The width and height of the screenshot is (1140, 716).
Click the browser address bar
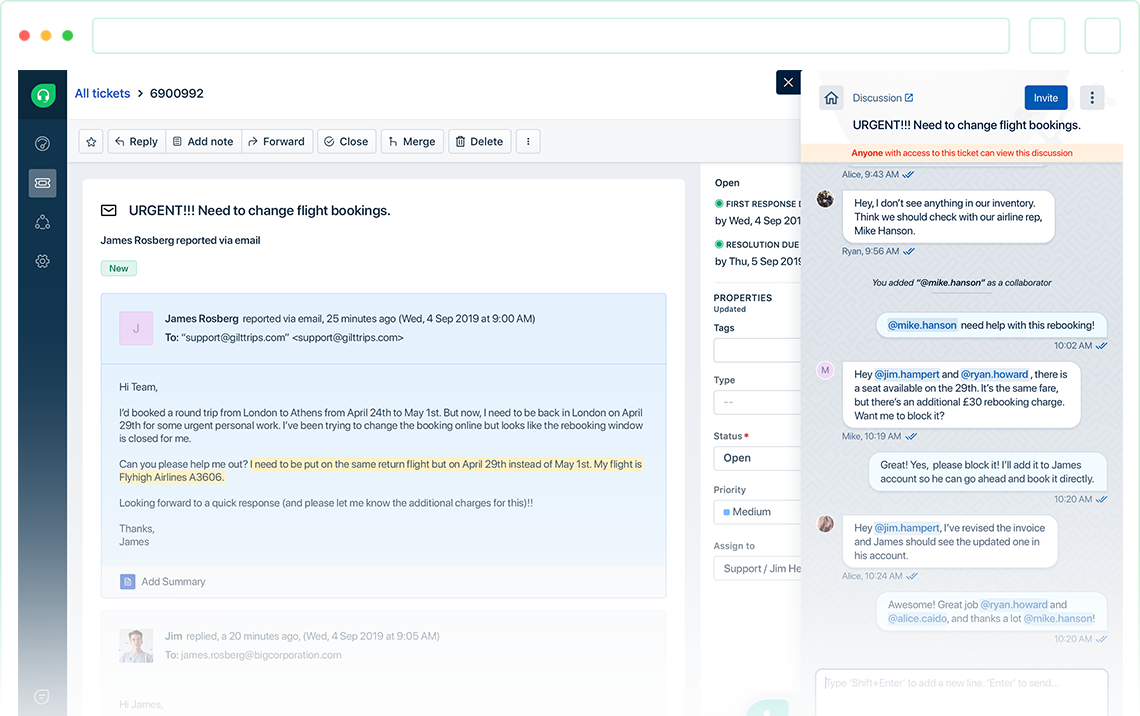551,36
